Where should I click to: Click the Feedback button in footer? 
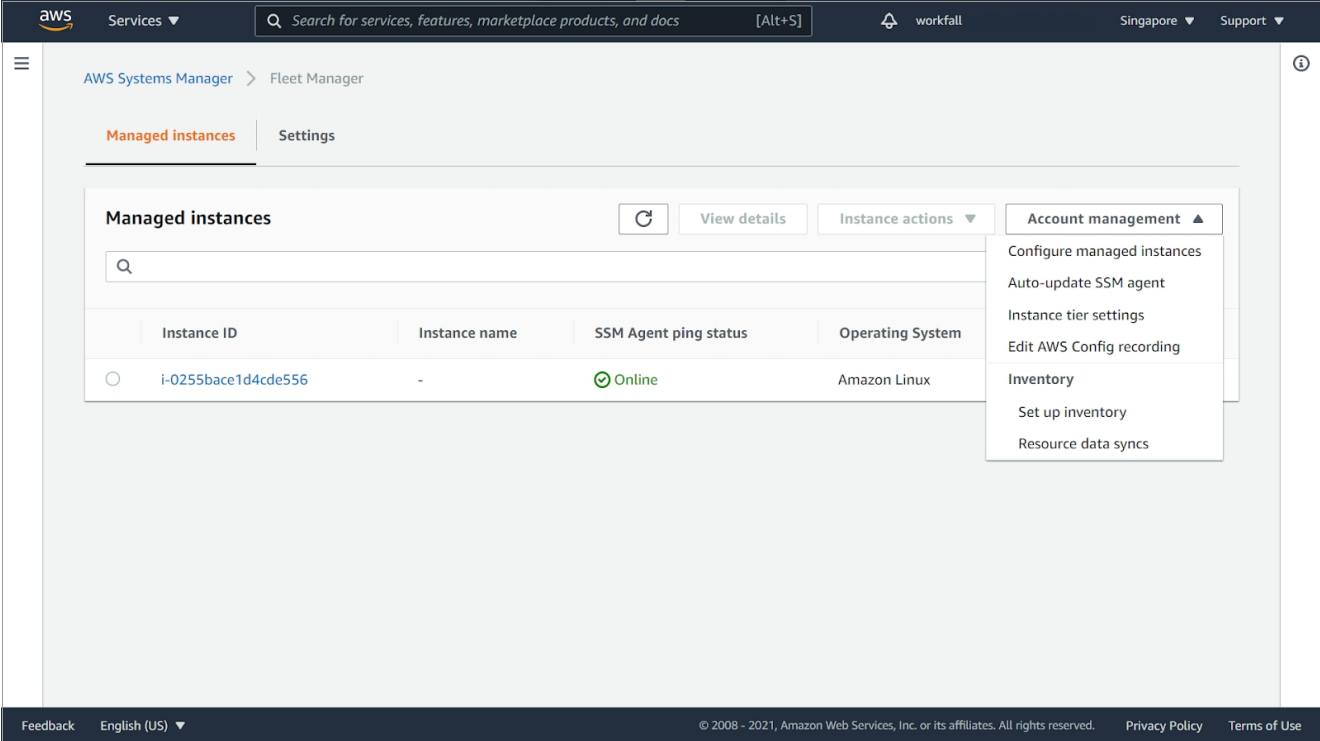48,726
